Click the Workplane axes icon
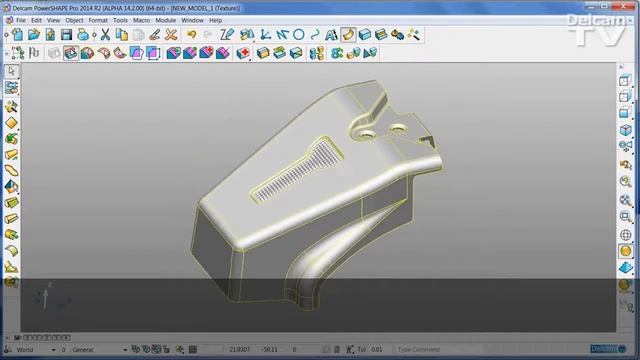 coord(265,35)
